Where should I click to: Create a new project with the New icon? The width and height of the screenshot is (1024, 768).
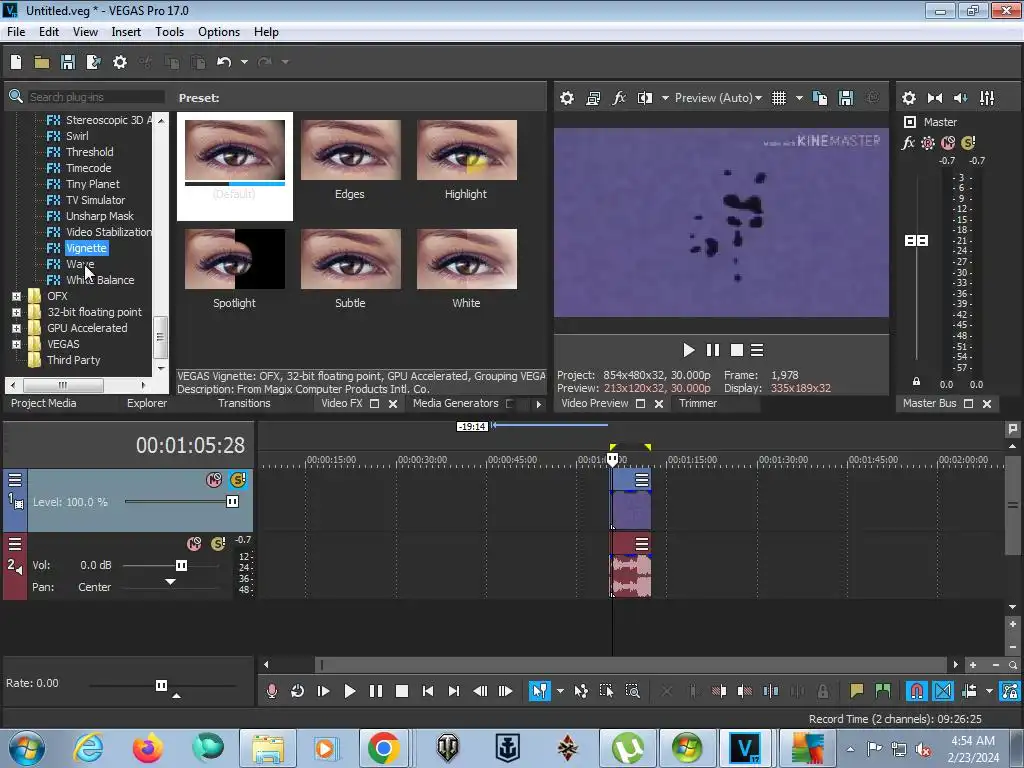click(16, 62)
